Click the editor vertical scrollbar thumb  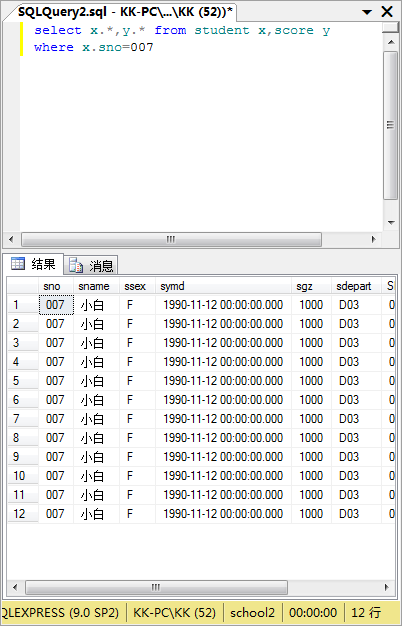point(390,125)
